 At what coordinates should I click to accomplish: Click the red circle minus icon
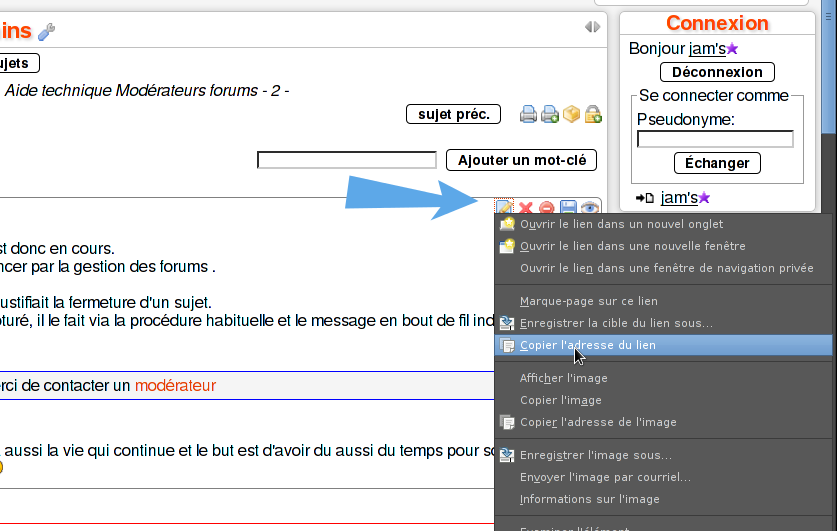coord(547,208)
